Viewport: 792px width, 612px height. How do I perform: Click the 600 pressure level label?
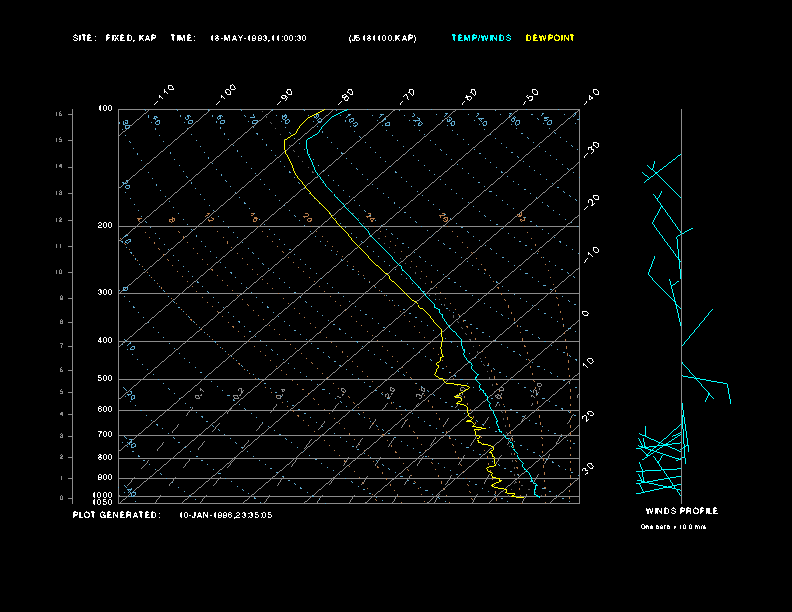coord(105,410)
